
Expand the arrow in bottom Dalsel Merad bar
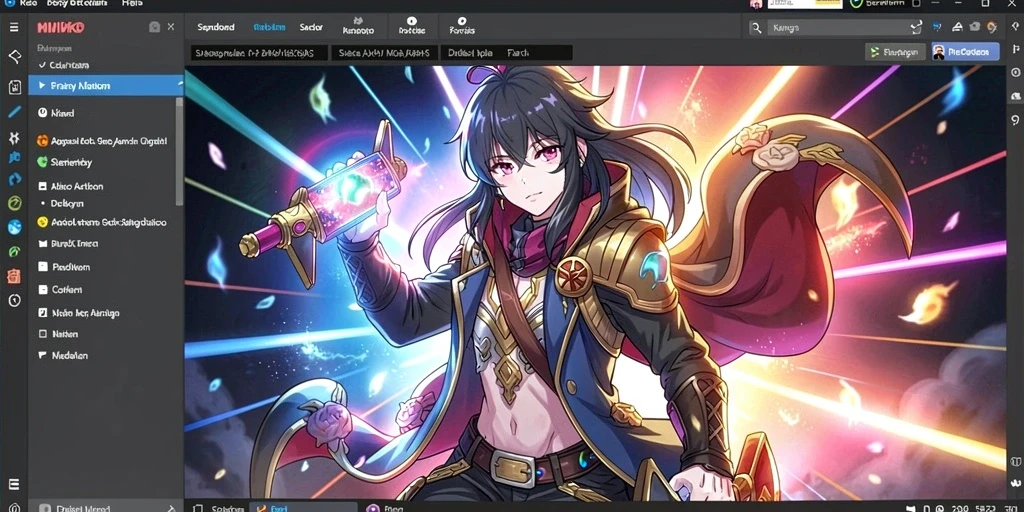pos(171,508)
